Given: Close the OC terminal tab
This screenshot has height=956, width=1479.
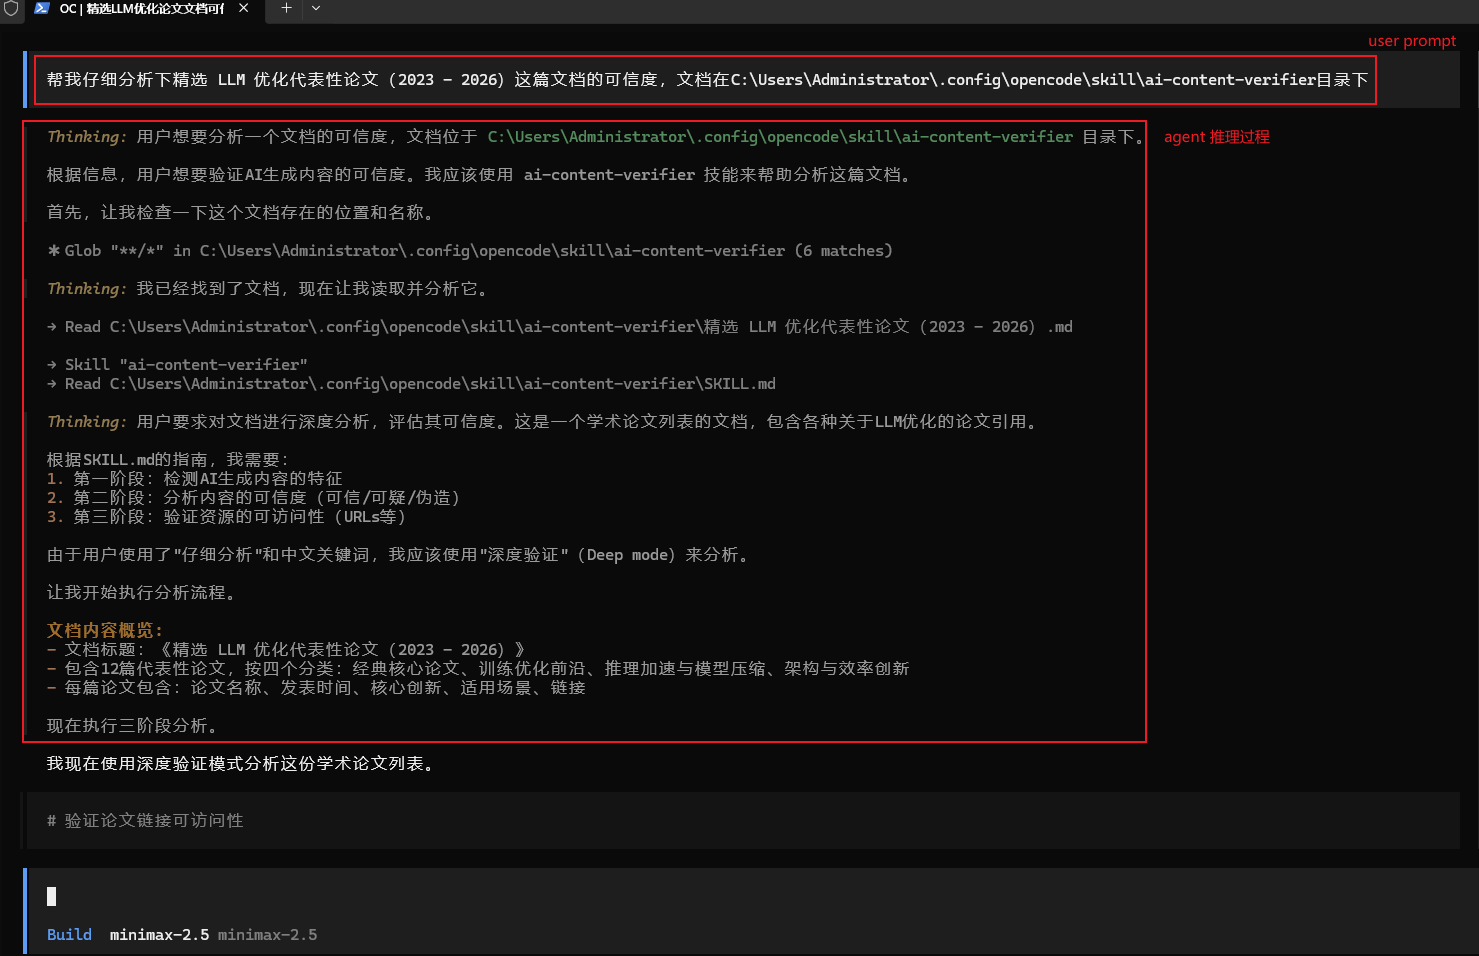Looking at the screenshot, I should (x=244, y=8).
